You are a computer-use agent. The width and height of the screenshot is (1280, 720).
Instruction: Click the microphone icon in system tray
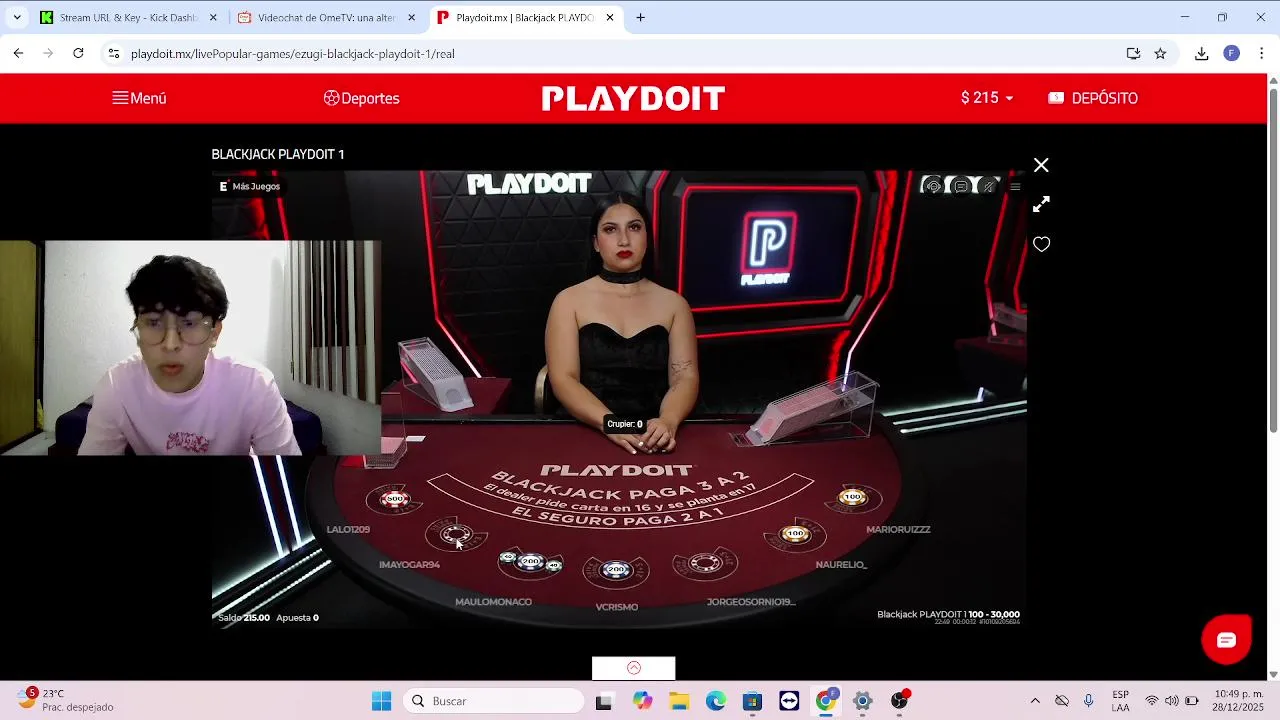click(x=1089, y=701)
